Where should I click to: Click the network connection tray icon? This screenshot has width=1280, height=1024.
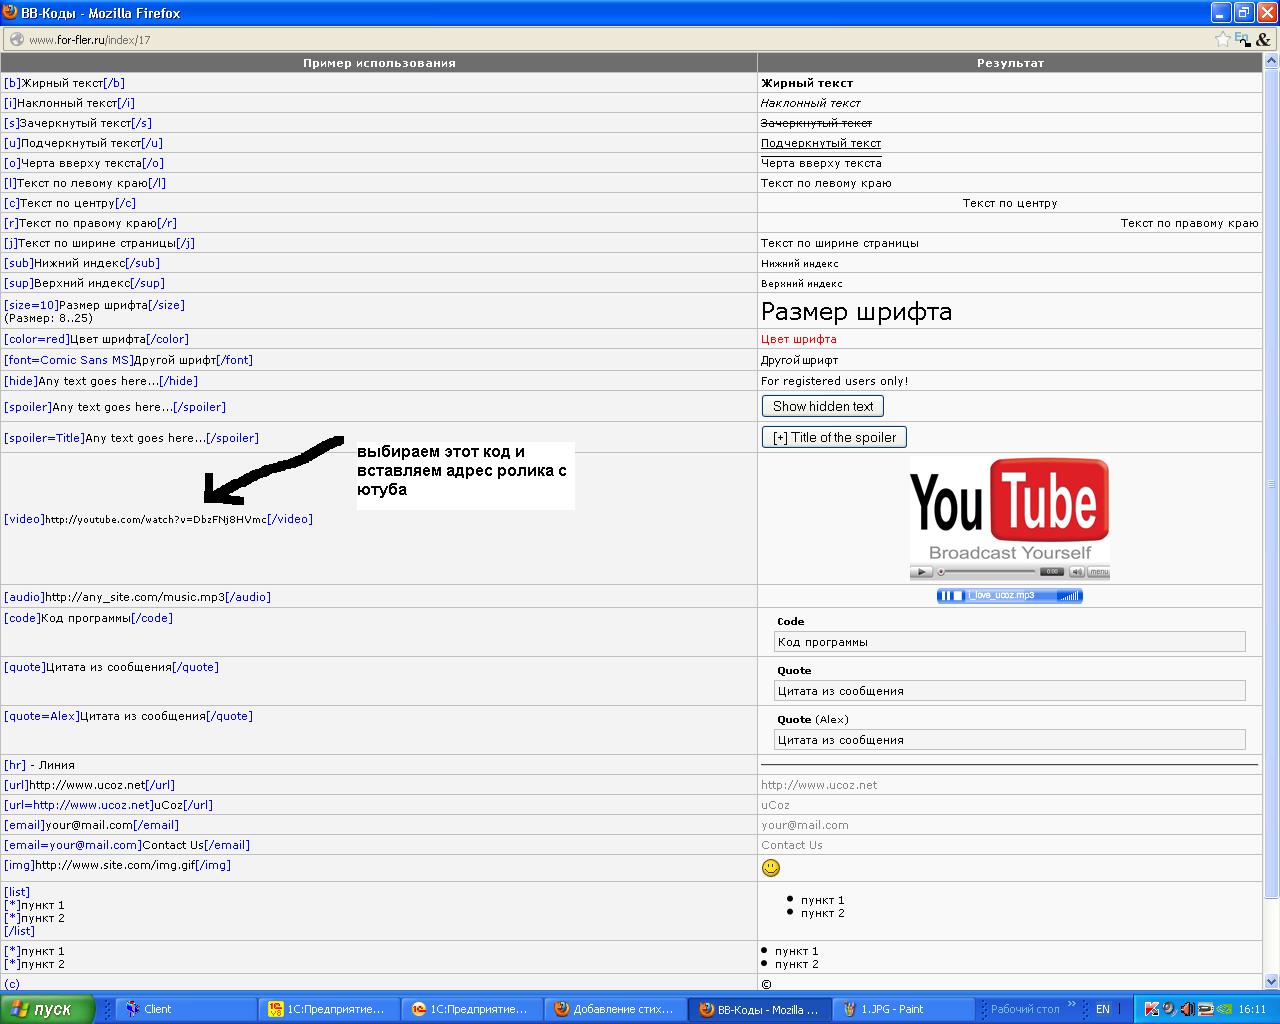tap(1205, 1009)
